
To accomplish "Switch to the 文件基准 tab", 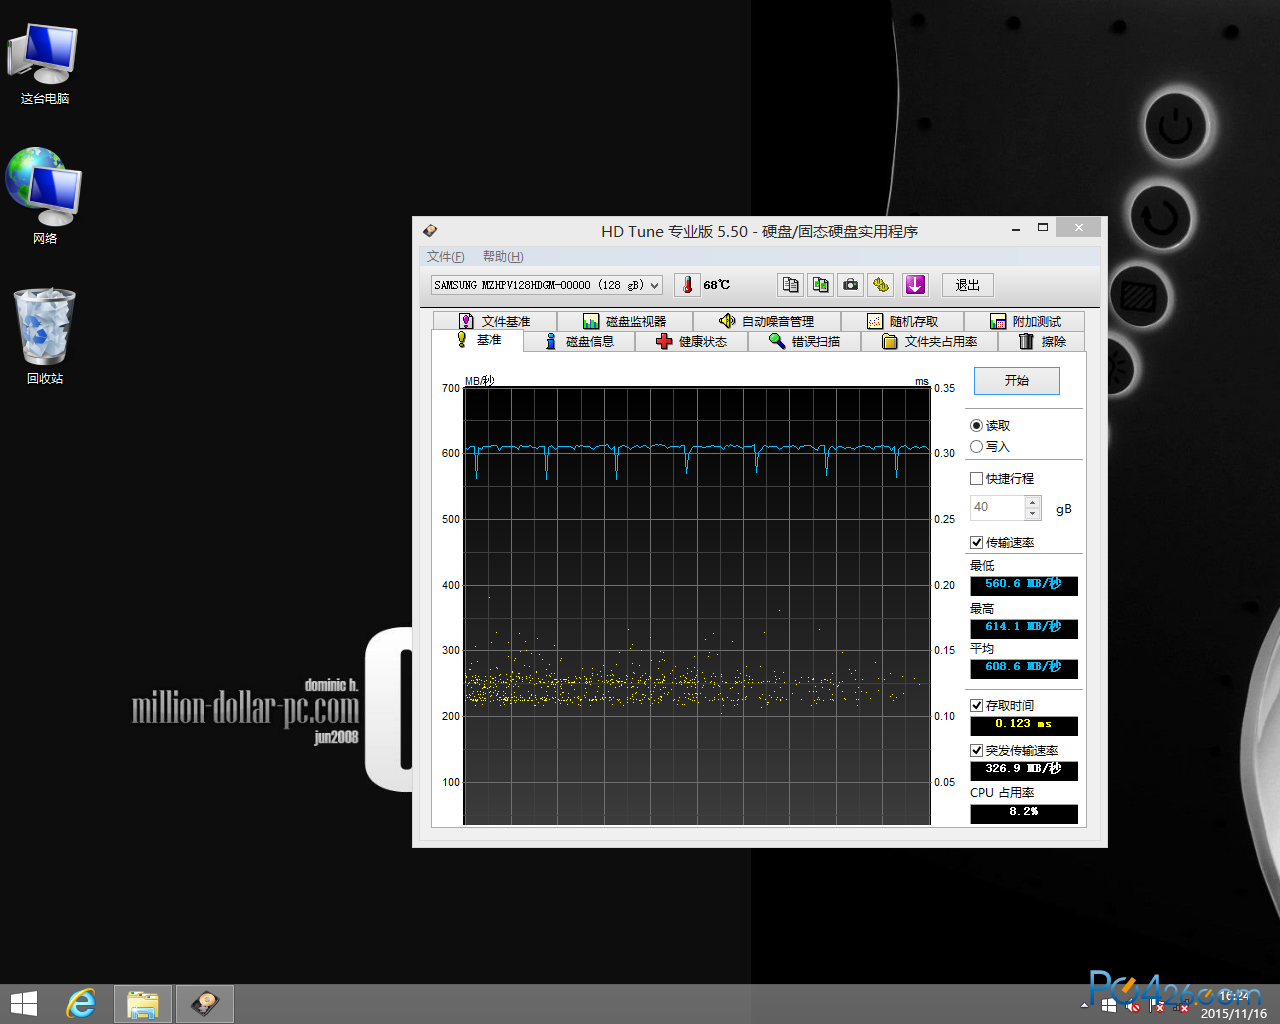I will [x=494, y=321].
